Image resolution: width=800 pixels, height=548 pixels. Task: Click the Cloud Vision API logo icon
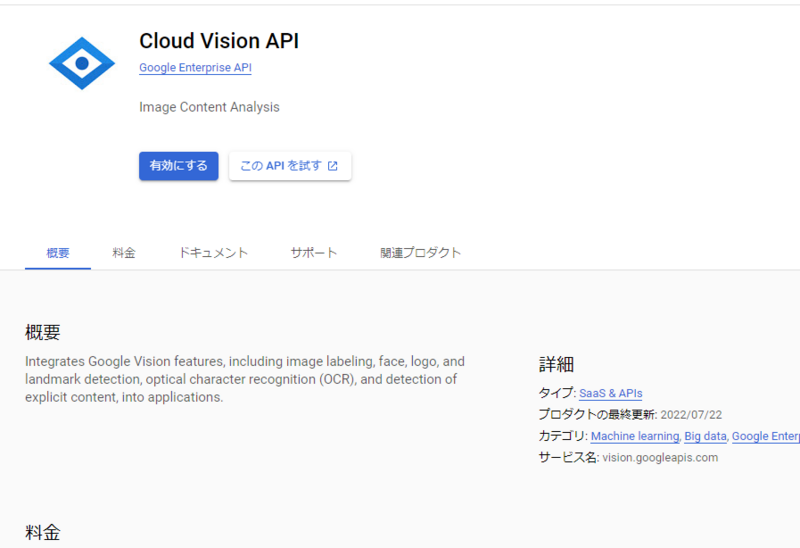click(82, 63)
